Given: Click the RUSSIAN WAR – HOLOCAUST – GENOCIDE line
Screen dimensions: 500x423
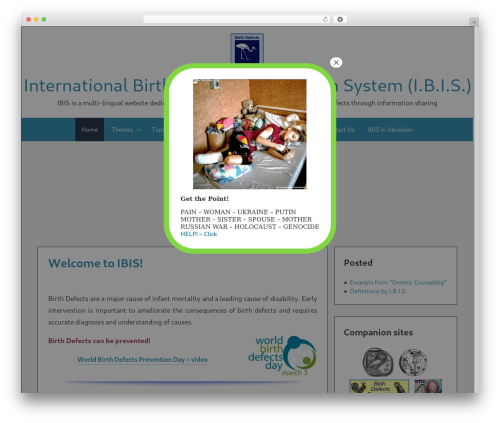Looking at the screenshot, I should pyautogui.click(x=250, y=227).
